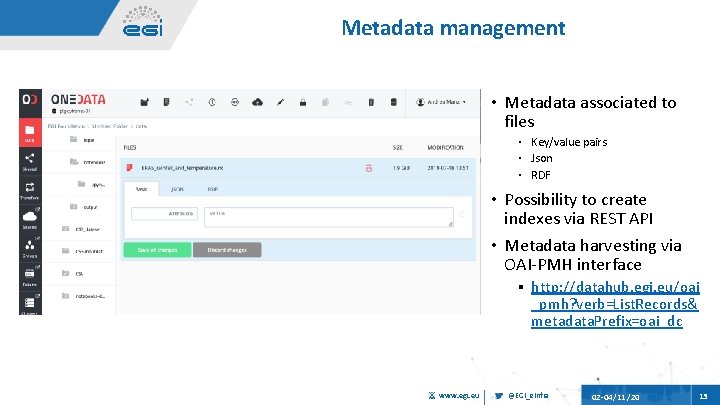This screenshot has width=720, height=405.
Task: Click the Value text area
Action: coord(329,217)
